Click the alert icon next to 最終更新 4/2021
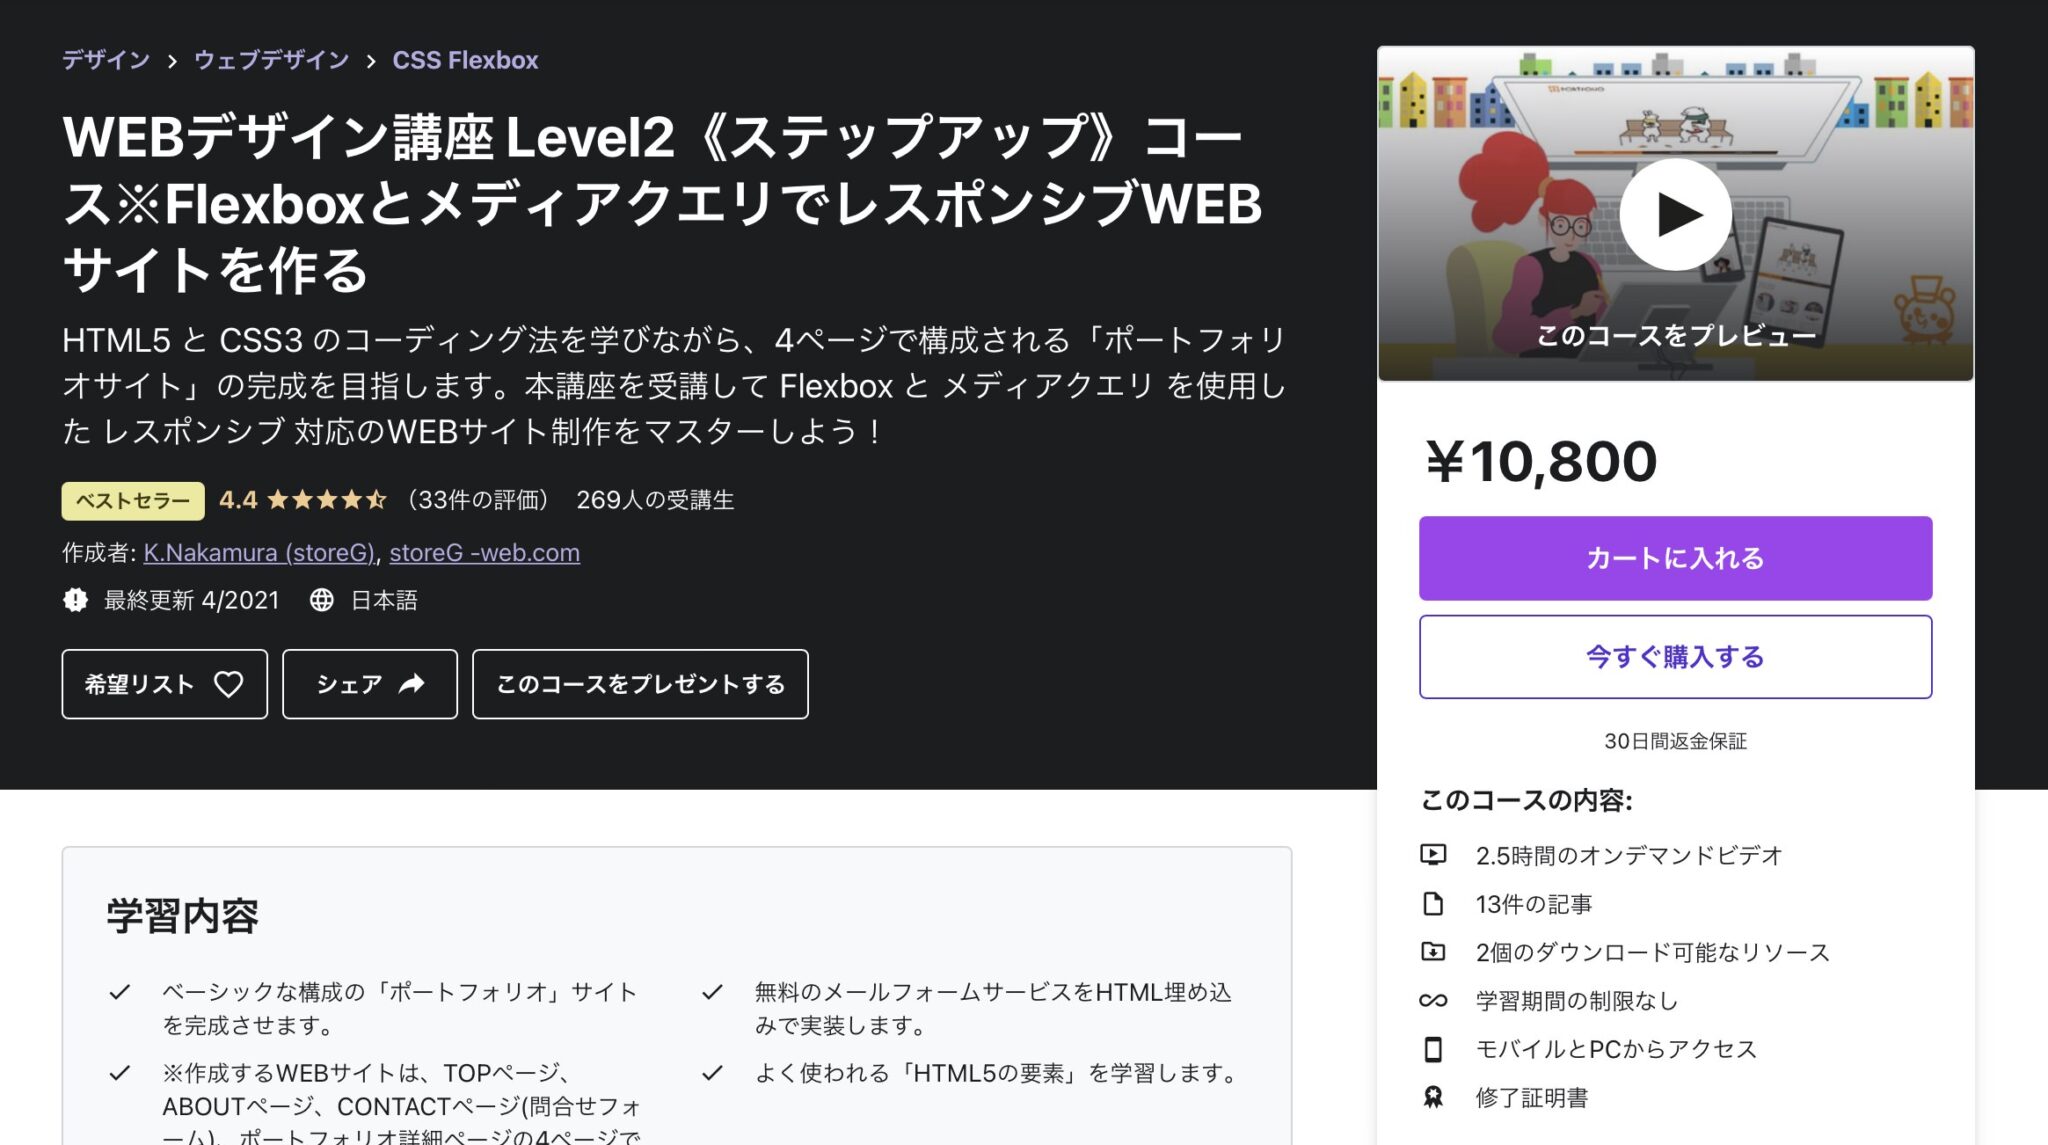This screenshot has height=1145, width=2048. click(77, 600)
